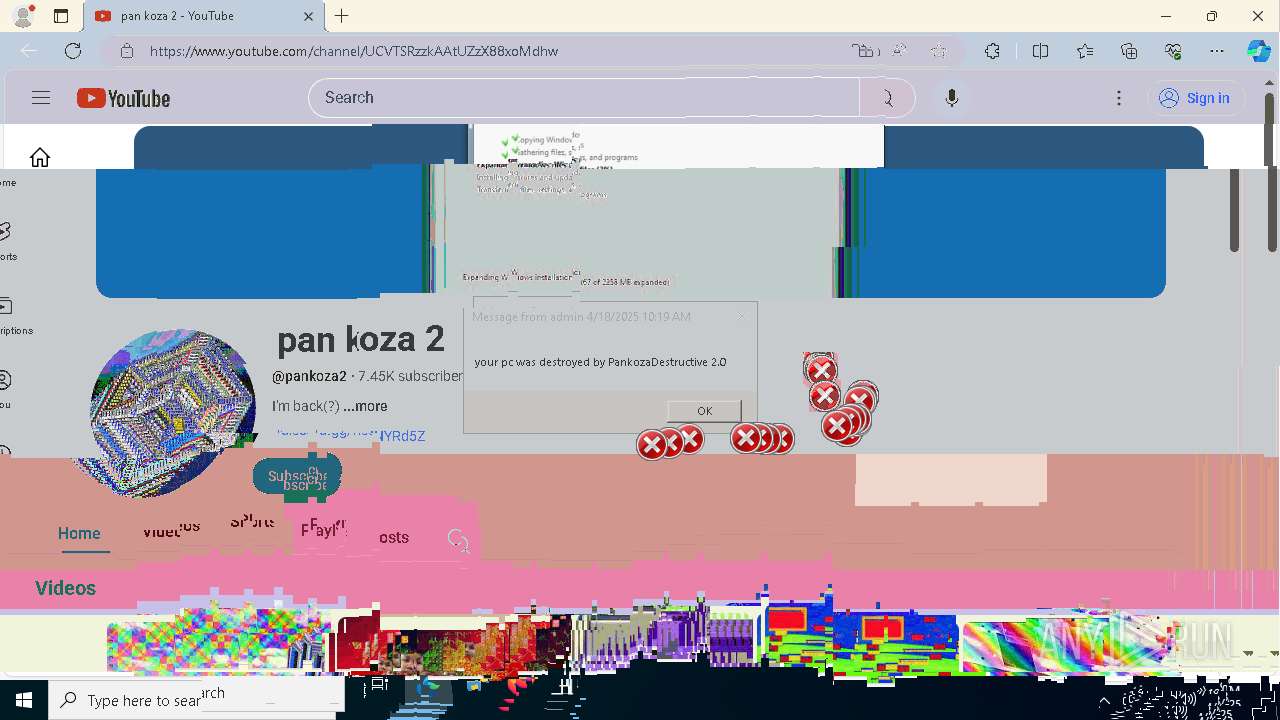The width and height of the screenshot is (1280, 720).
Task: Open Edge Collections
Action: 1129,51
